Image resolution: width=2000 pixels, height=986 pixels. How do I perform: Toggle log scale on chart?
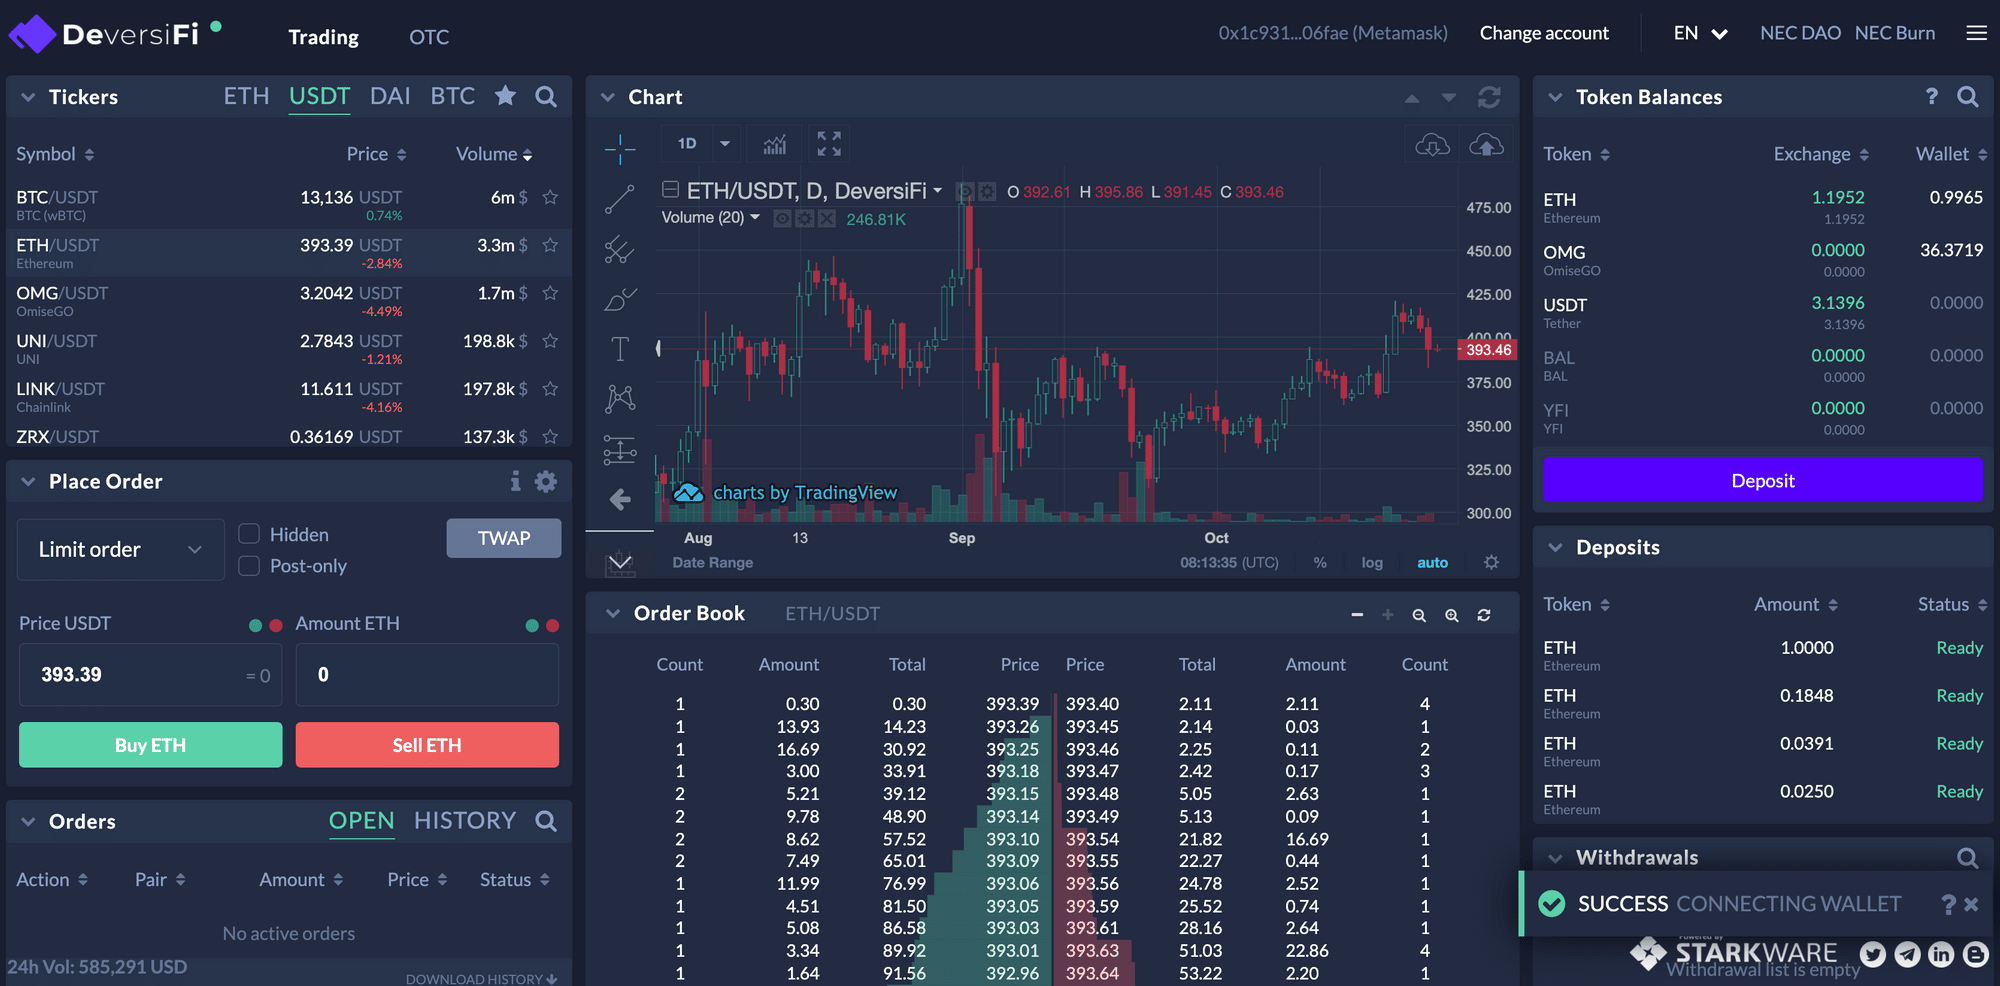1372,562
